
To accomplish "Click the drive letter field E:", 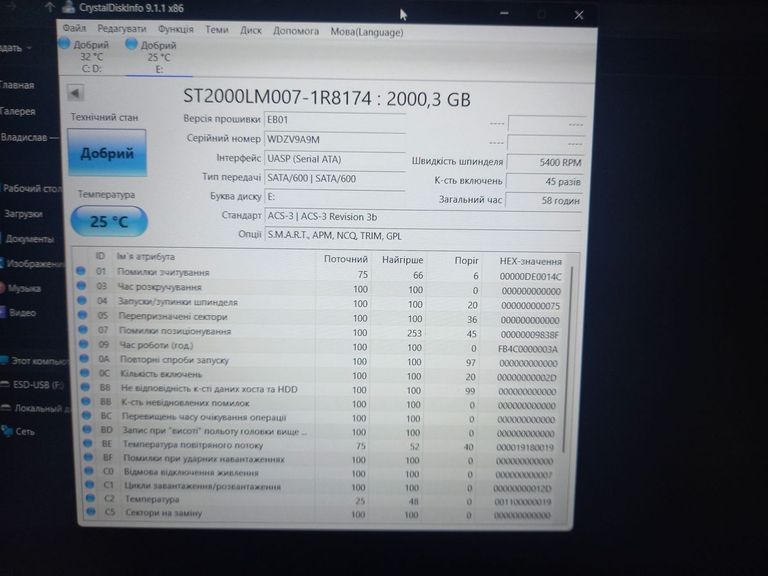I will click(335, 197).
